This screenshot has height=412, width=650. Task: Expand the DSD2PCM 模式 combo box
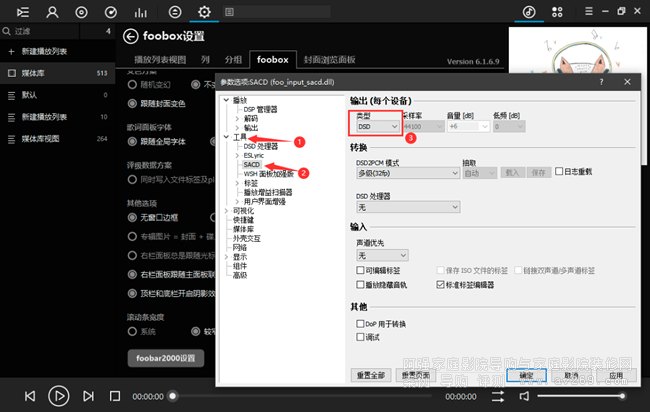click(403, 173)
